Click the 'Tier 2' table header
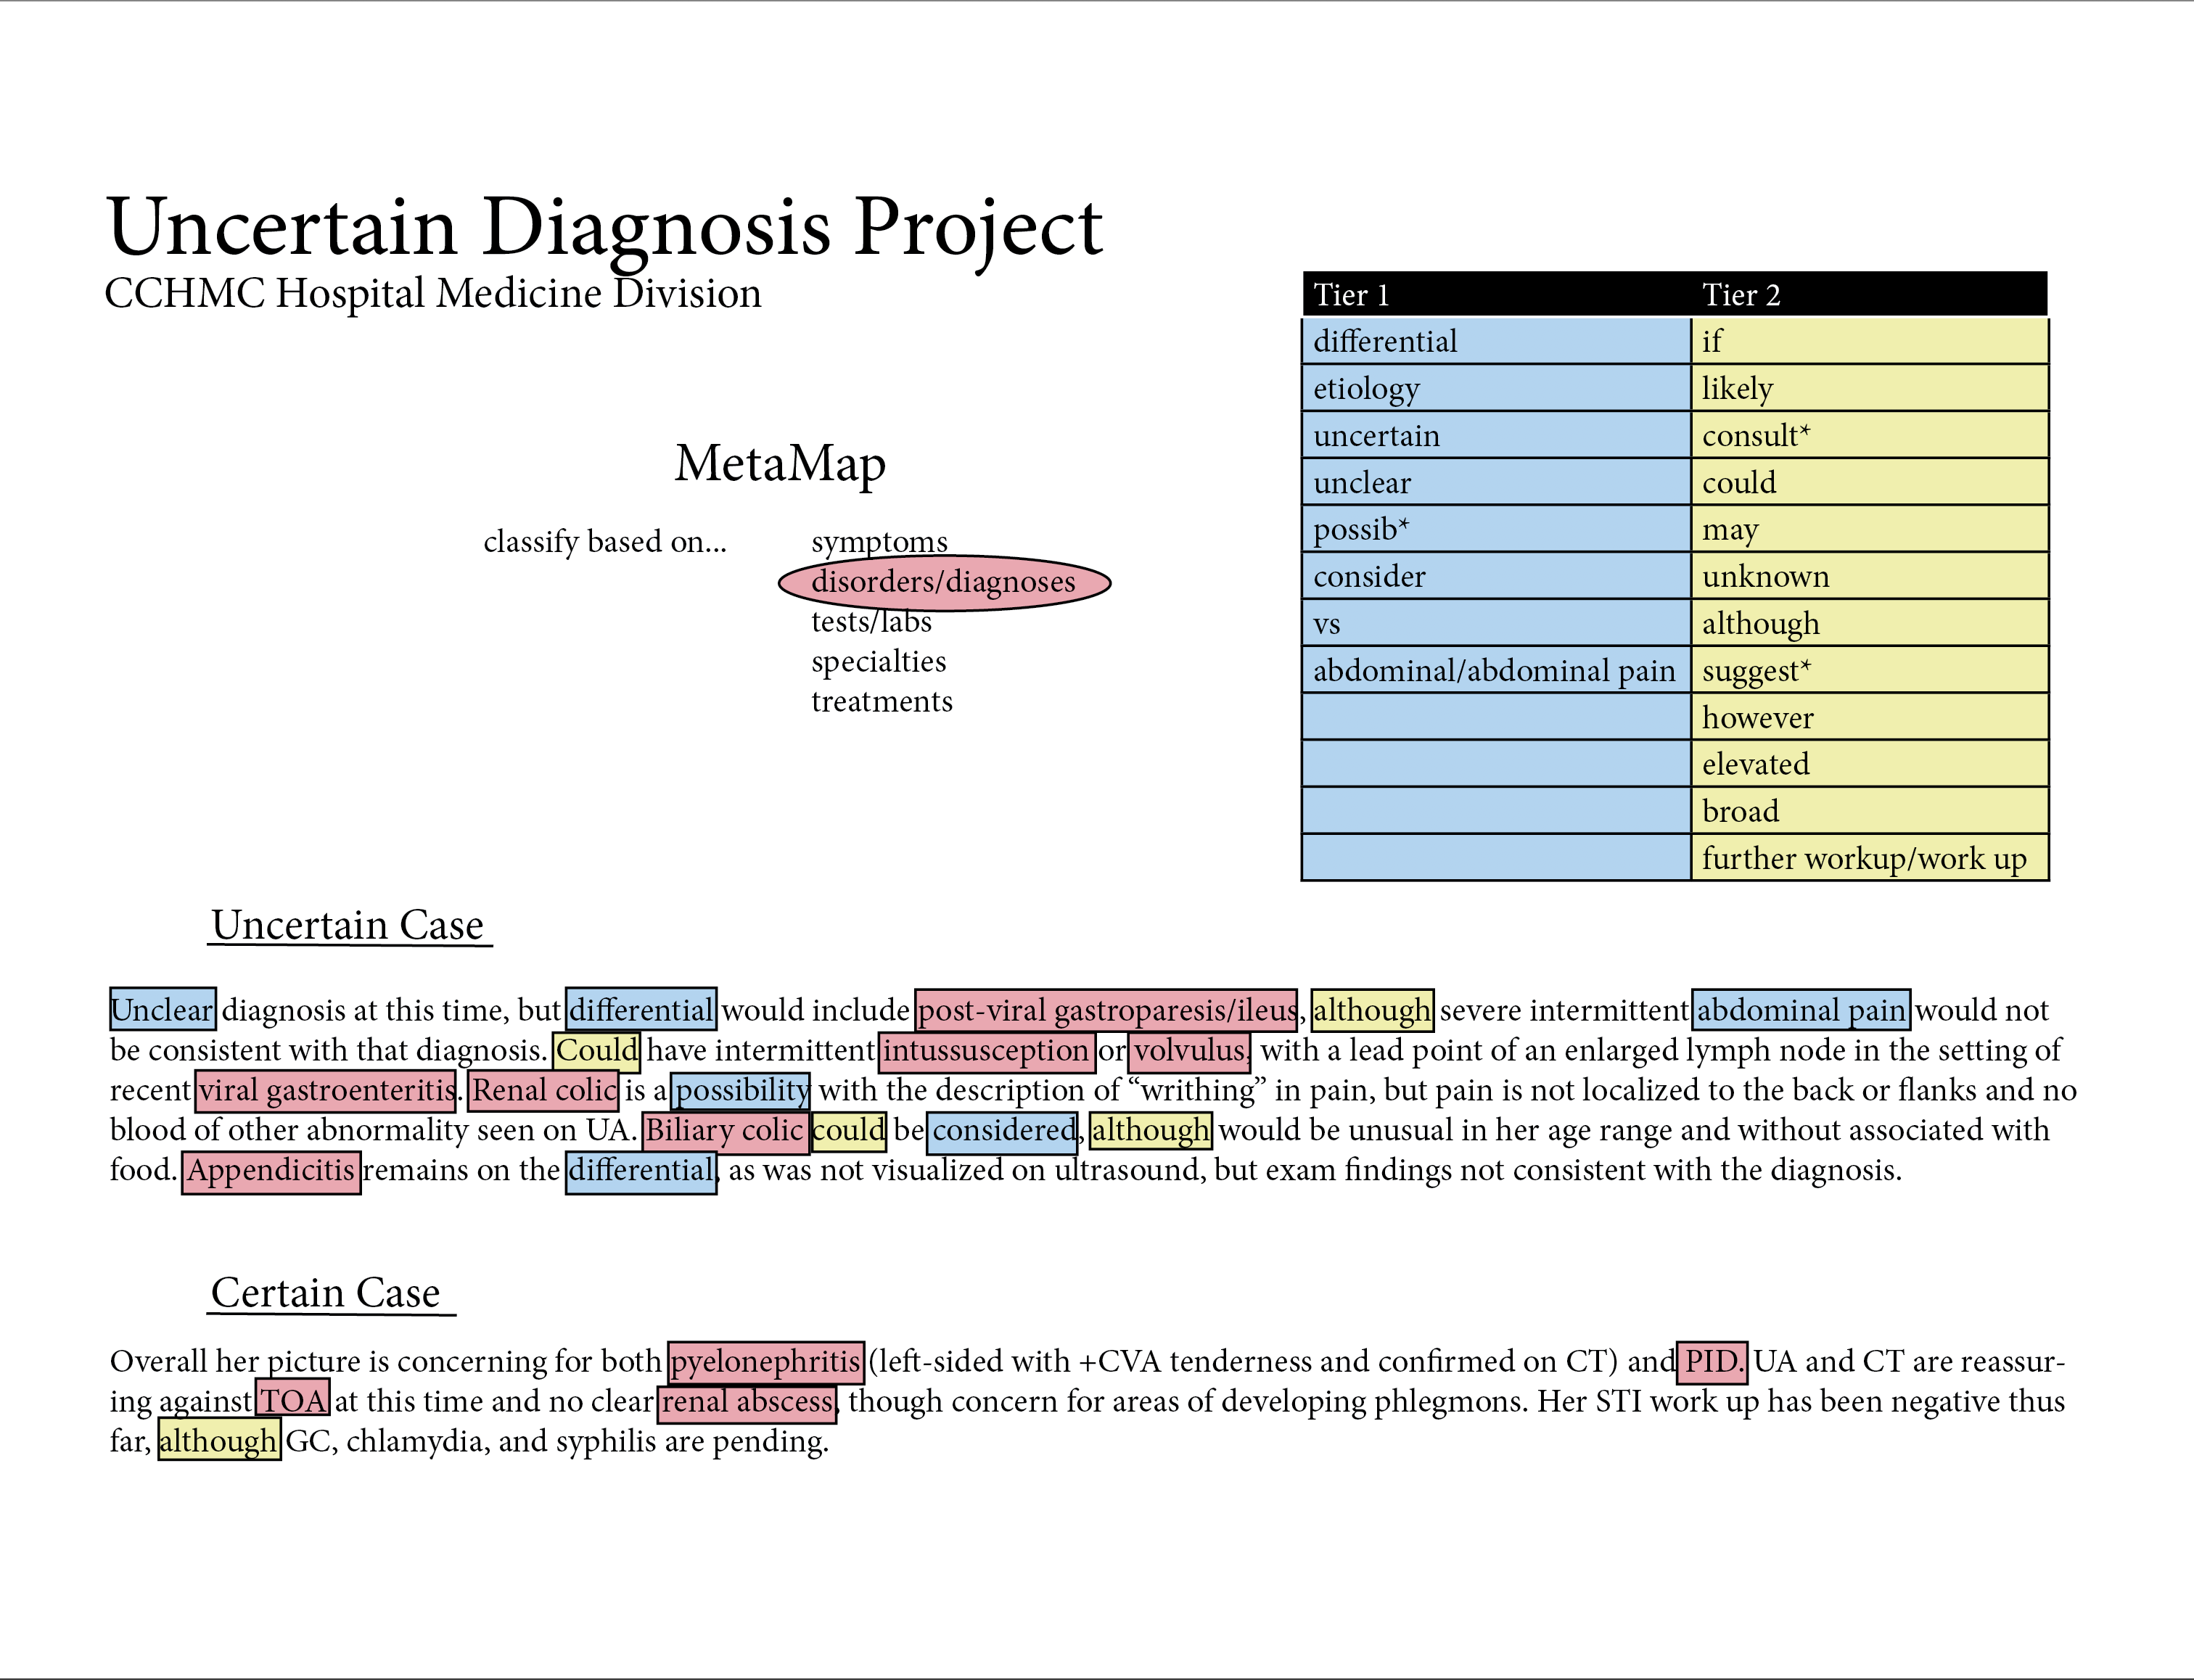Screen dimensions: 2194x1680 click(x=1869, y=295)
